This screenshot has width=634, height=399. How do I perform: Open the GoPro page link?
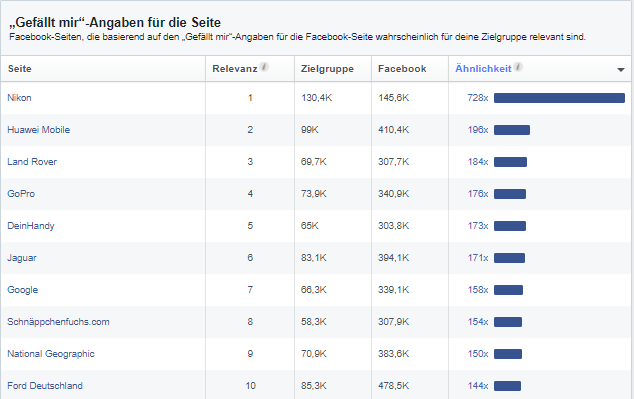click(x=21, y=194)
